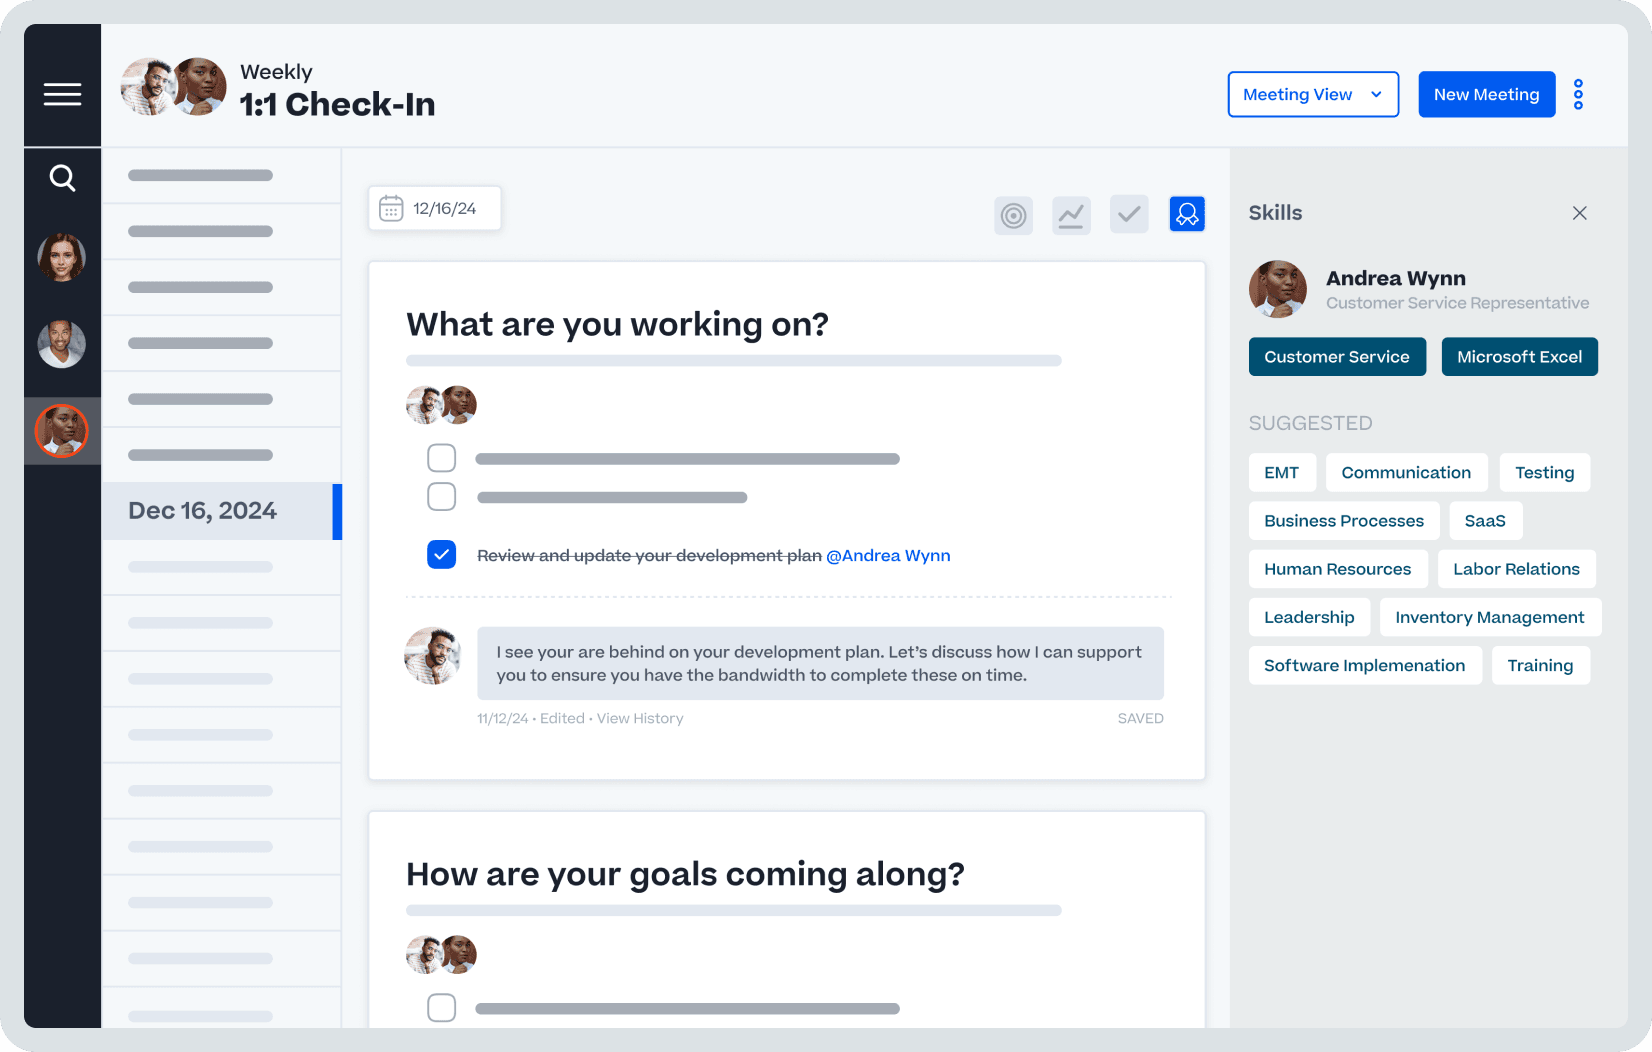
Task: Select Andrea Wynn's avatar in sidebar
Action: [x=62, y=431]
